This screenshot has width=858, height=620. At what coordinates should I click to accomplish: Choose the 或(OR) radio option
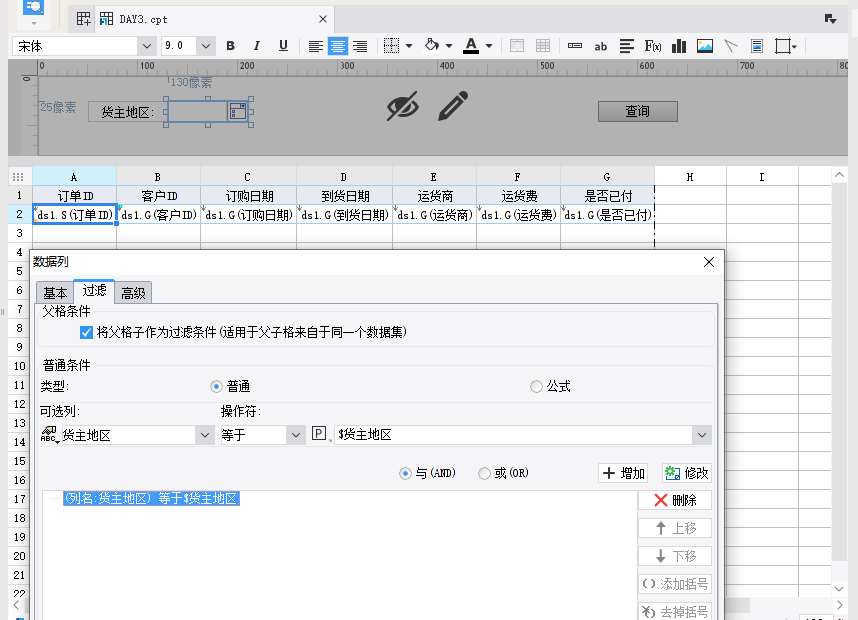click(x=485, y=473)
